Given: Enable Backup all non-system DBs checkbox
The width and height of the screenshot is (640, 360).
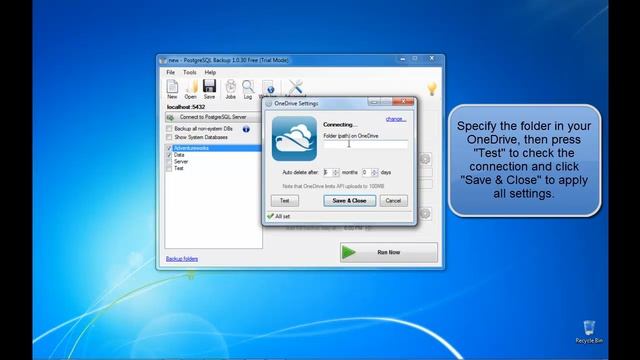Looking at the screenshot, I should pos(169,129).
